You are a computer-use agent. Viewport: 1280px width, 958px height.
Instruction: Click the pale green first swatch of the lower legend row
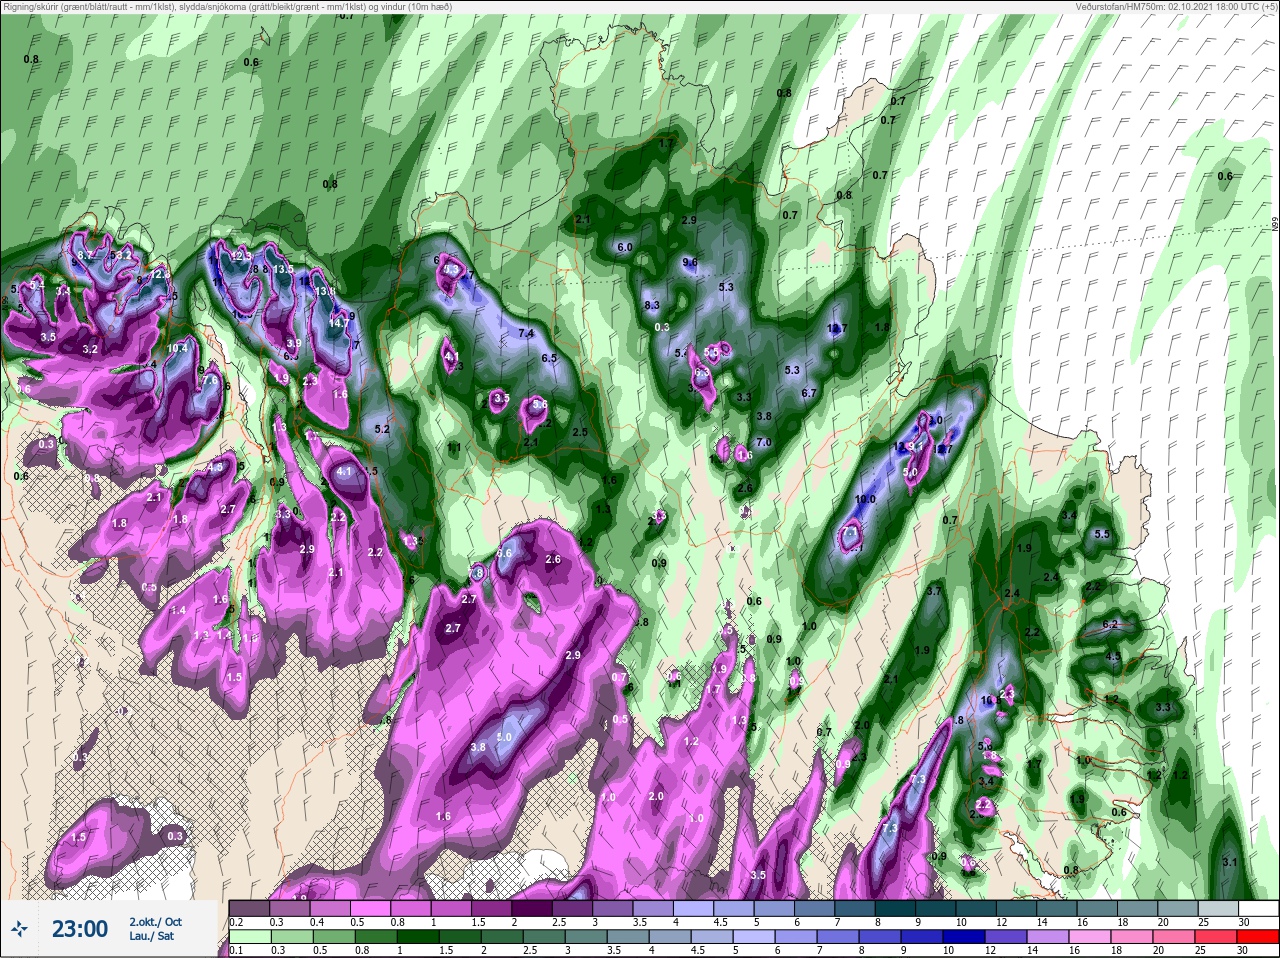tap(248, 937)
